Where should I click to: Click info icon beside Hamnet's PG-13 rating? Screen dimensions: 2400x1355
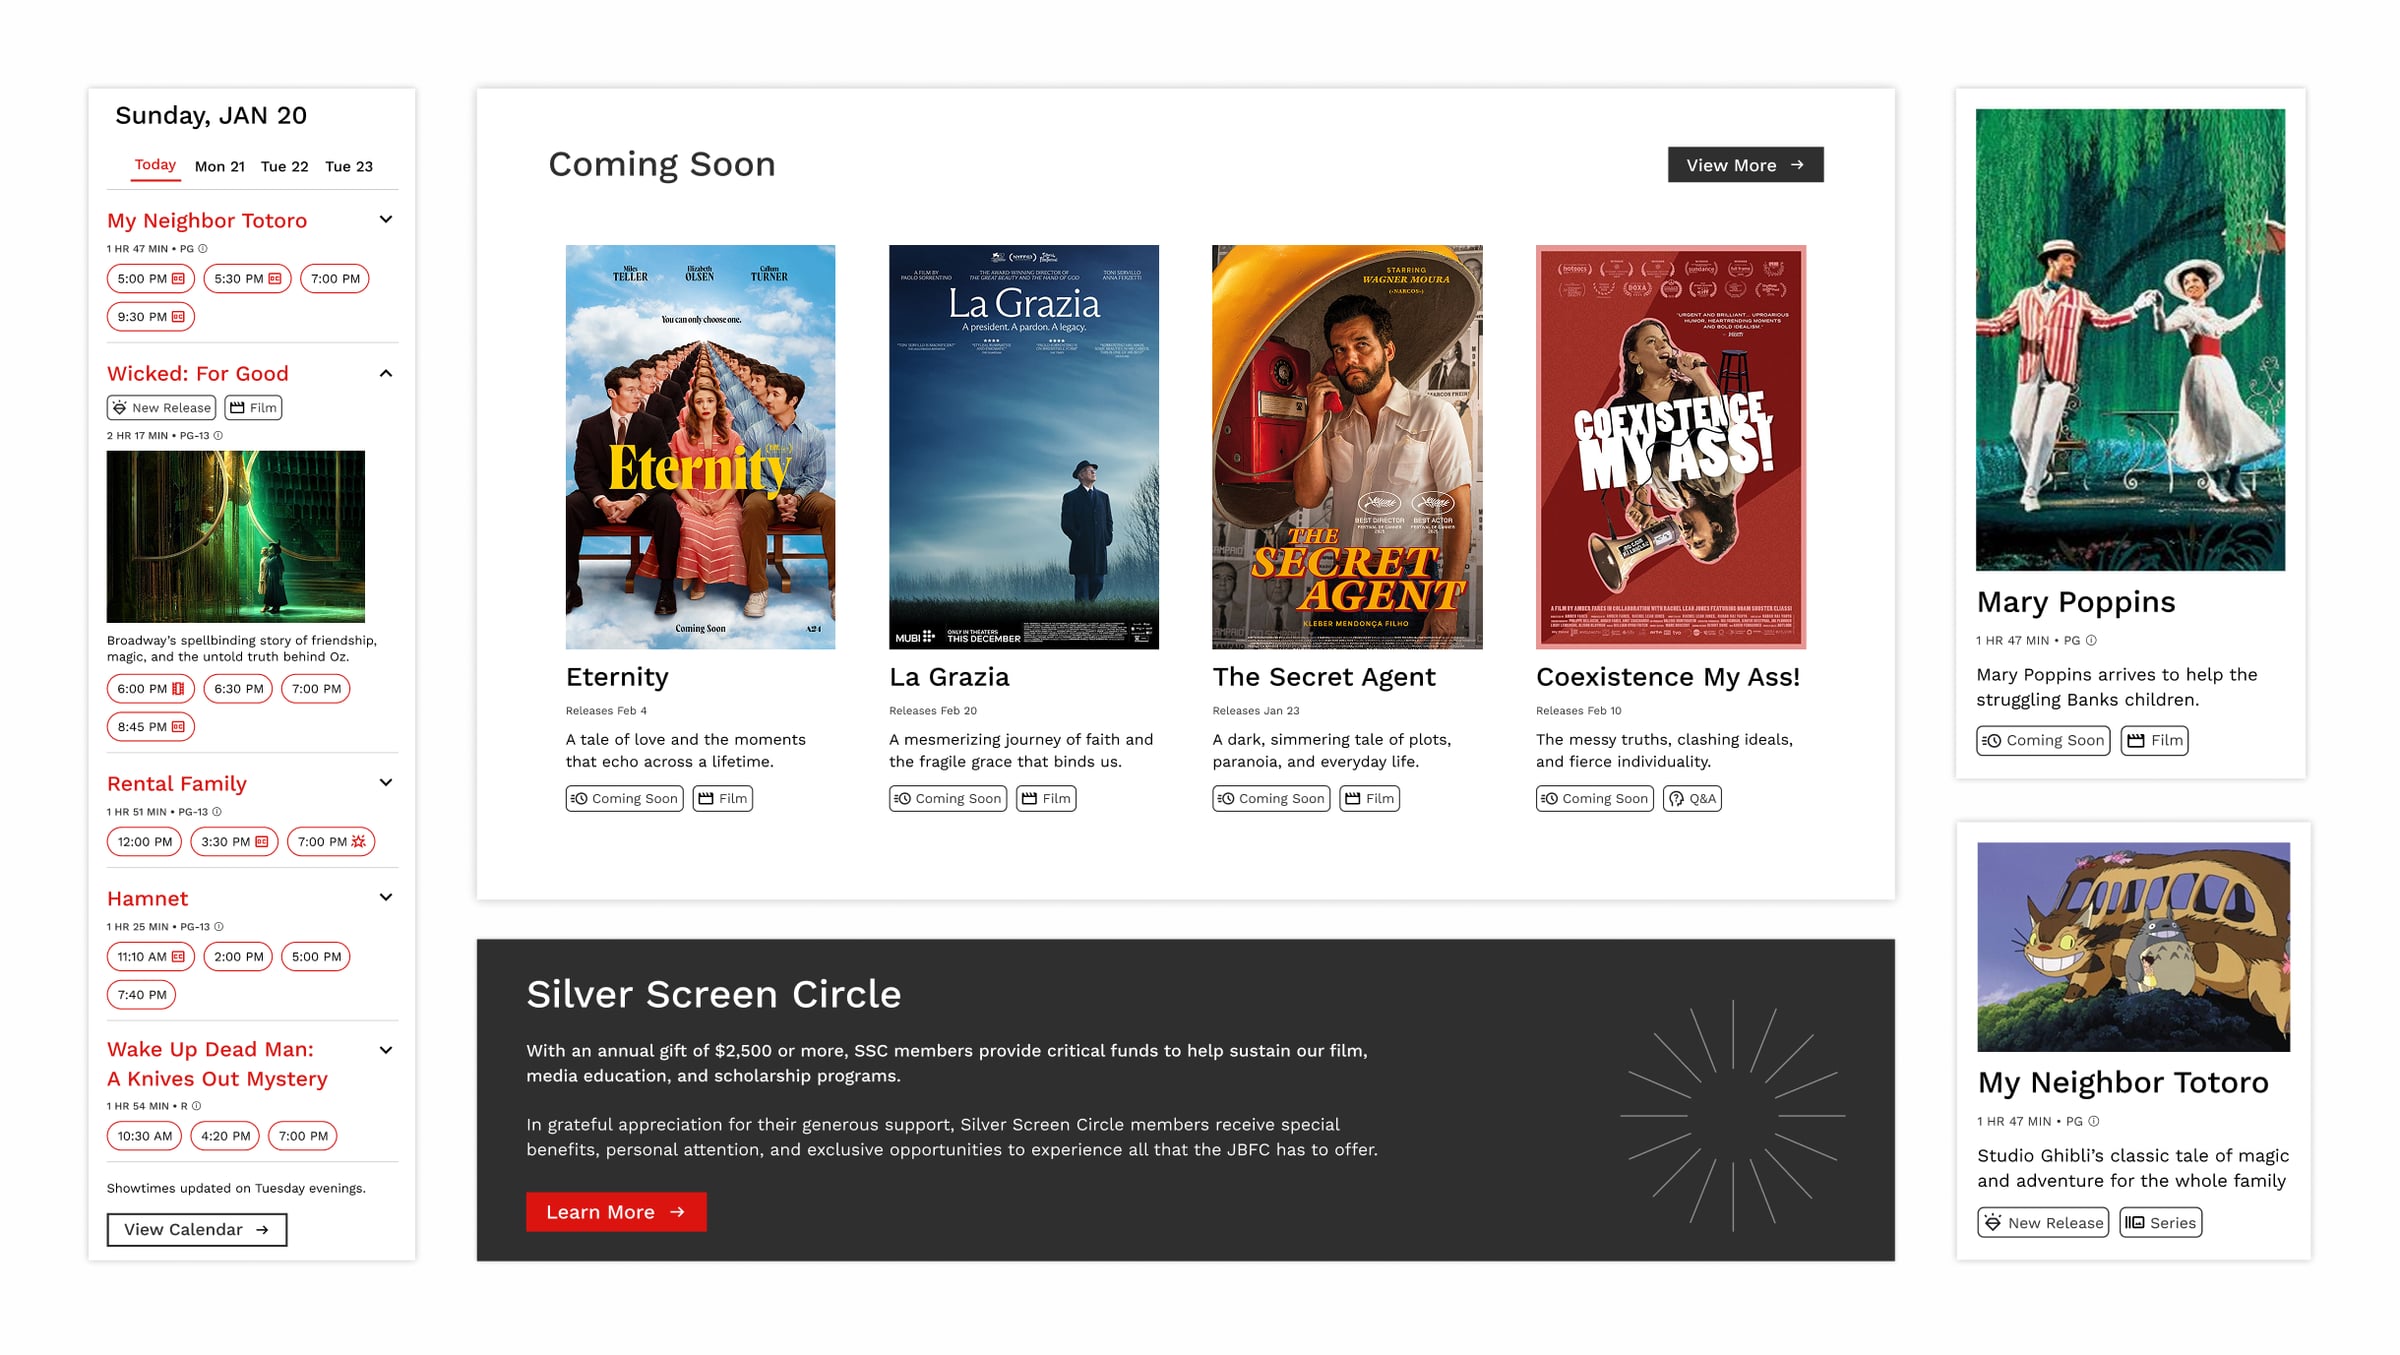[219, 927]
